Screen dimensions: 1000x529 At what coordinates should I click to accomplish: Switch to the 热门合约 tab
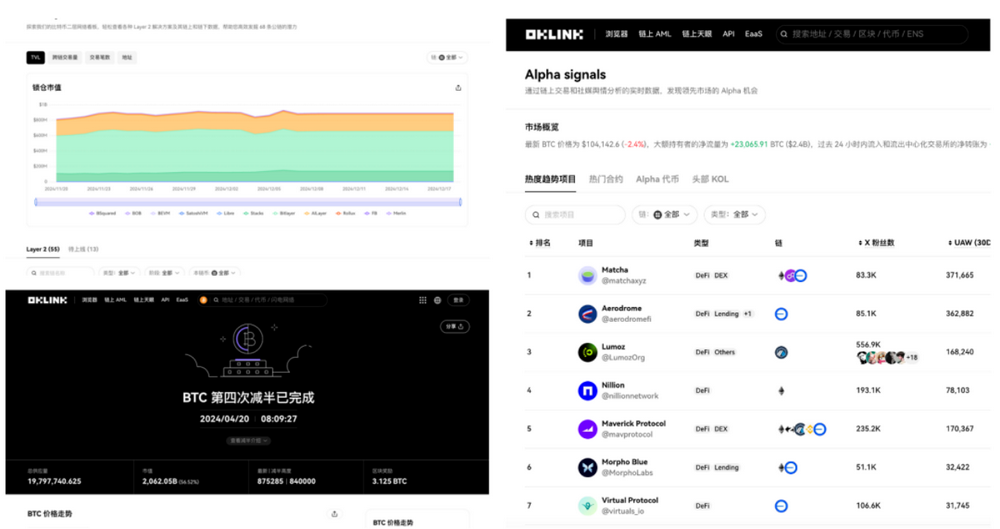pos(606,179)
